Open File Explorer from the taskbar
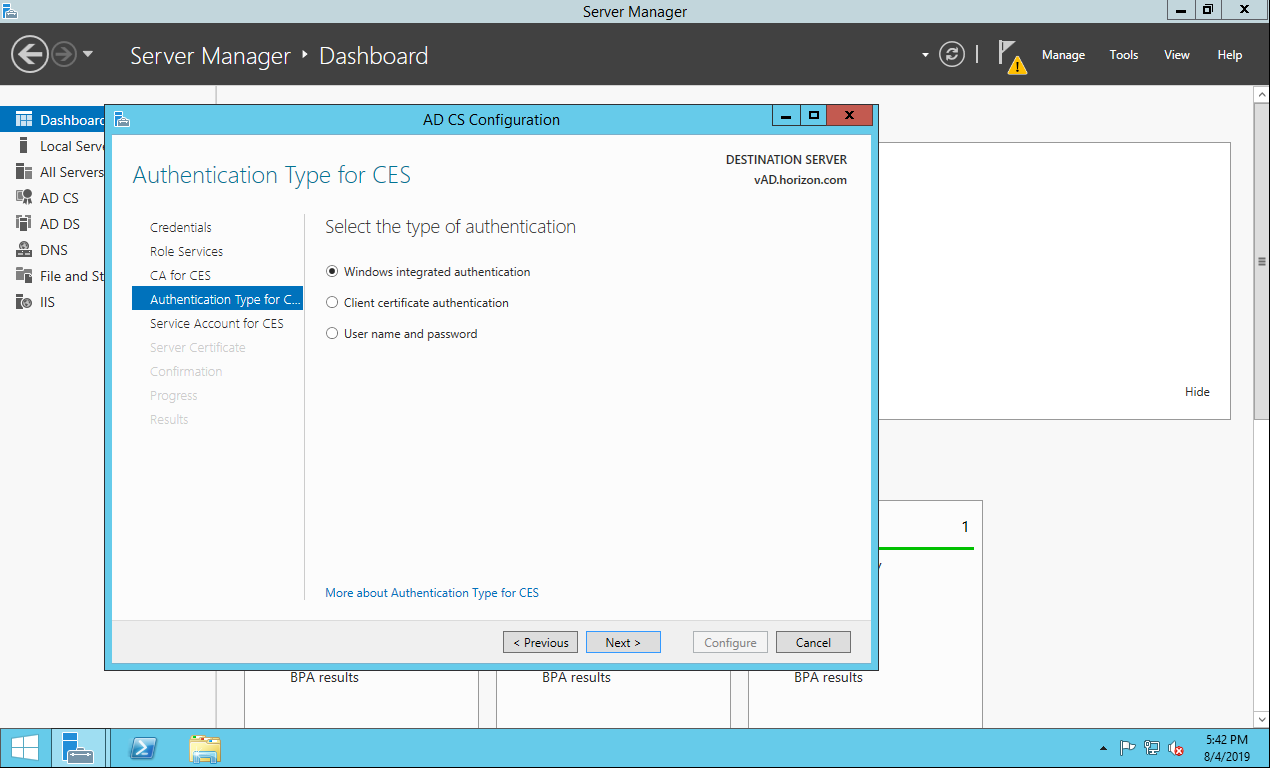The image size is (1270, 768). point(205,748)
